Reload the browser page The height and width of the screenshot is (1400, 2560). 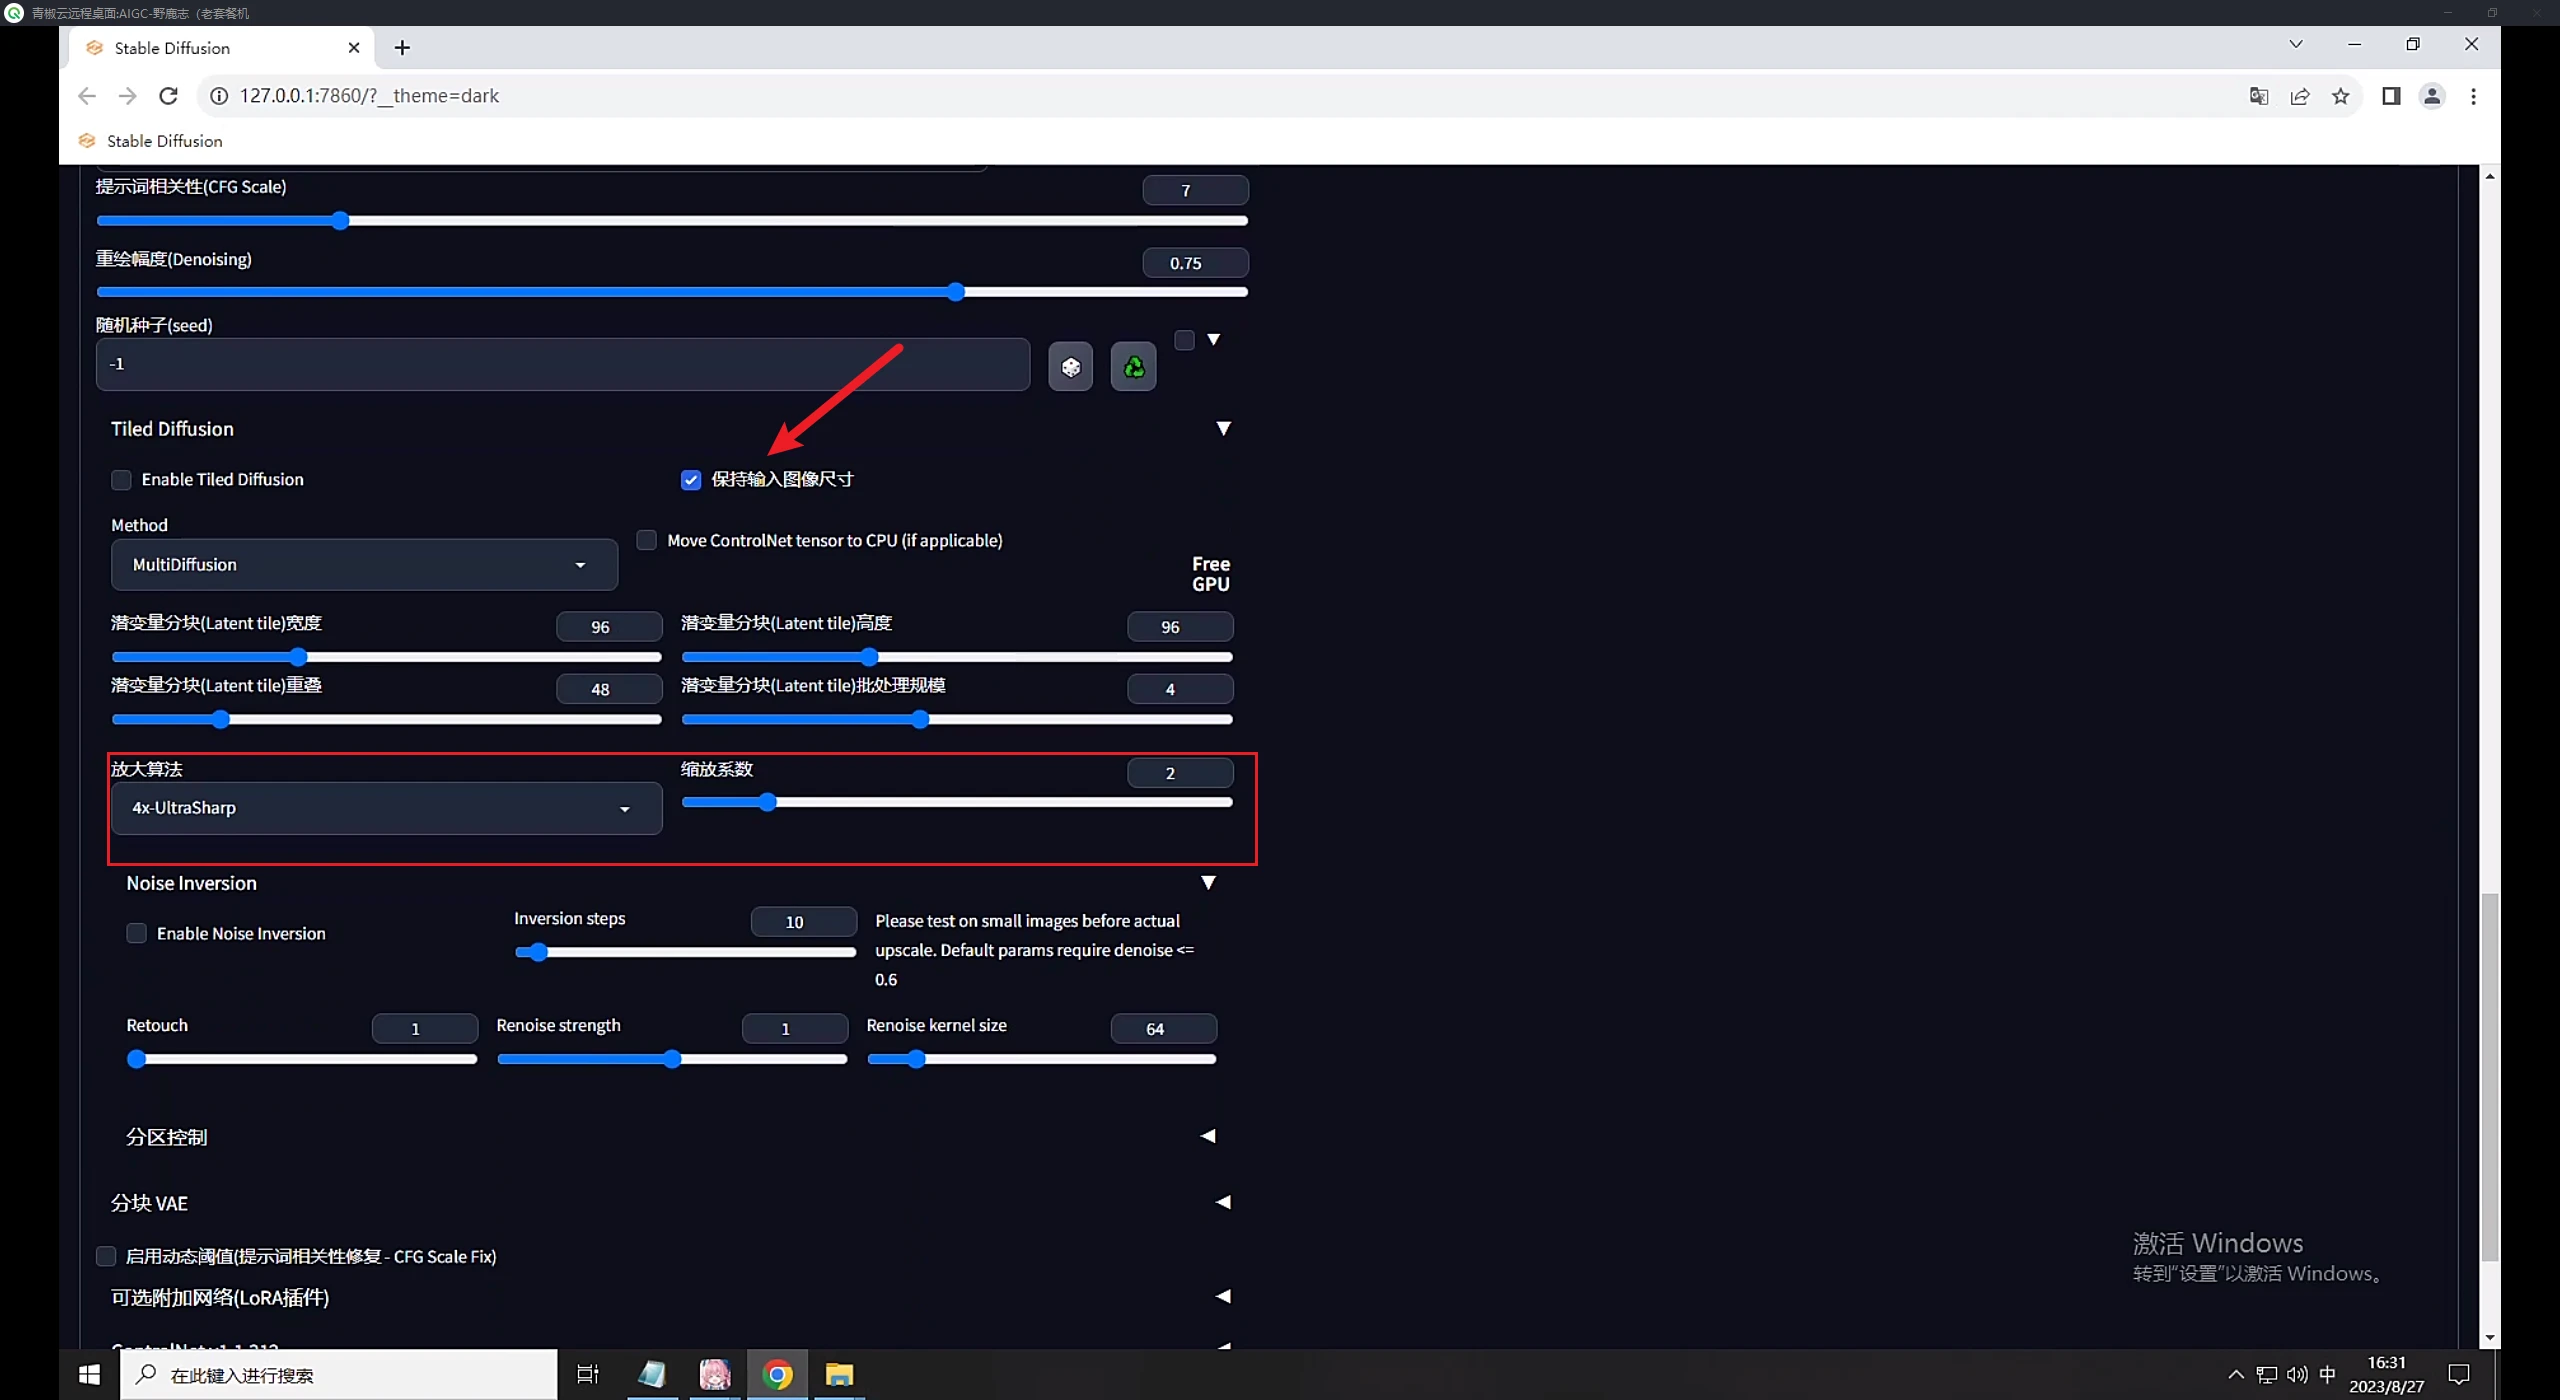[168, 96]
